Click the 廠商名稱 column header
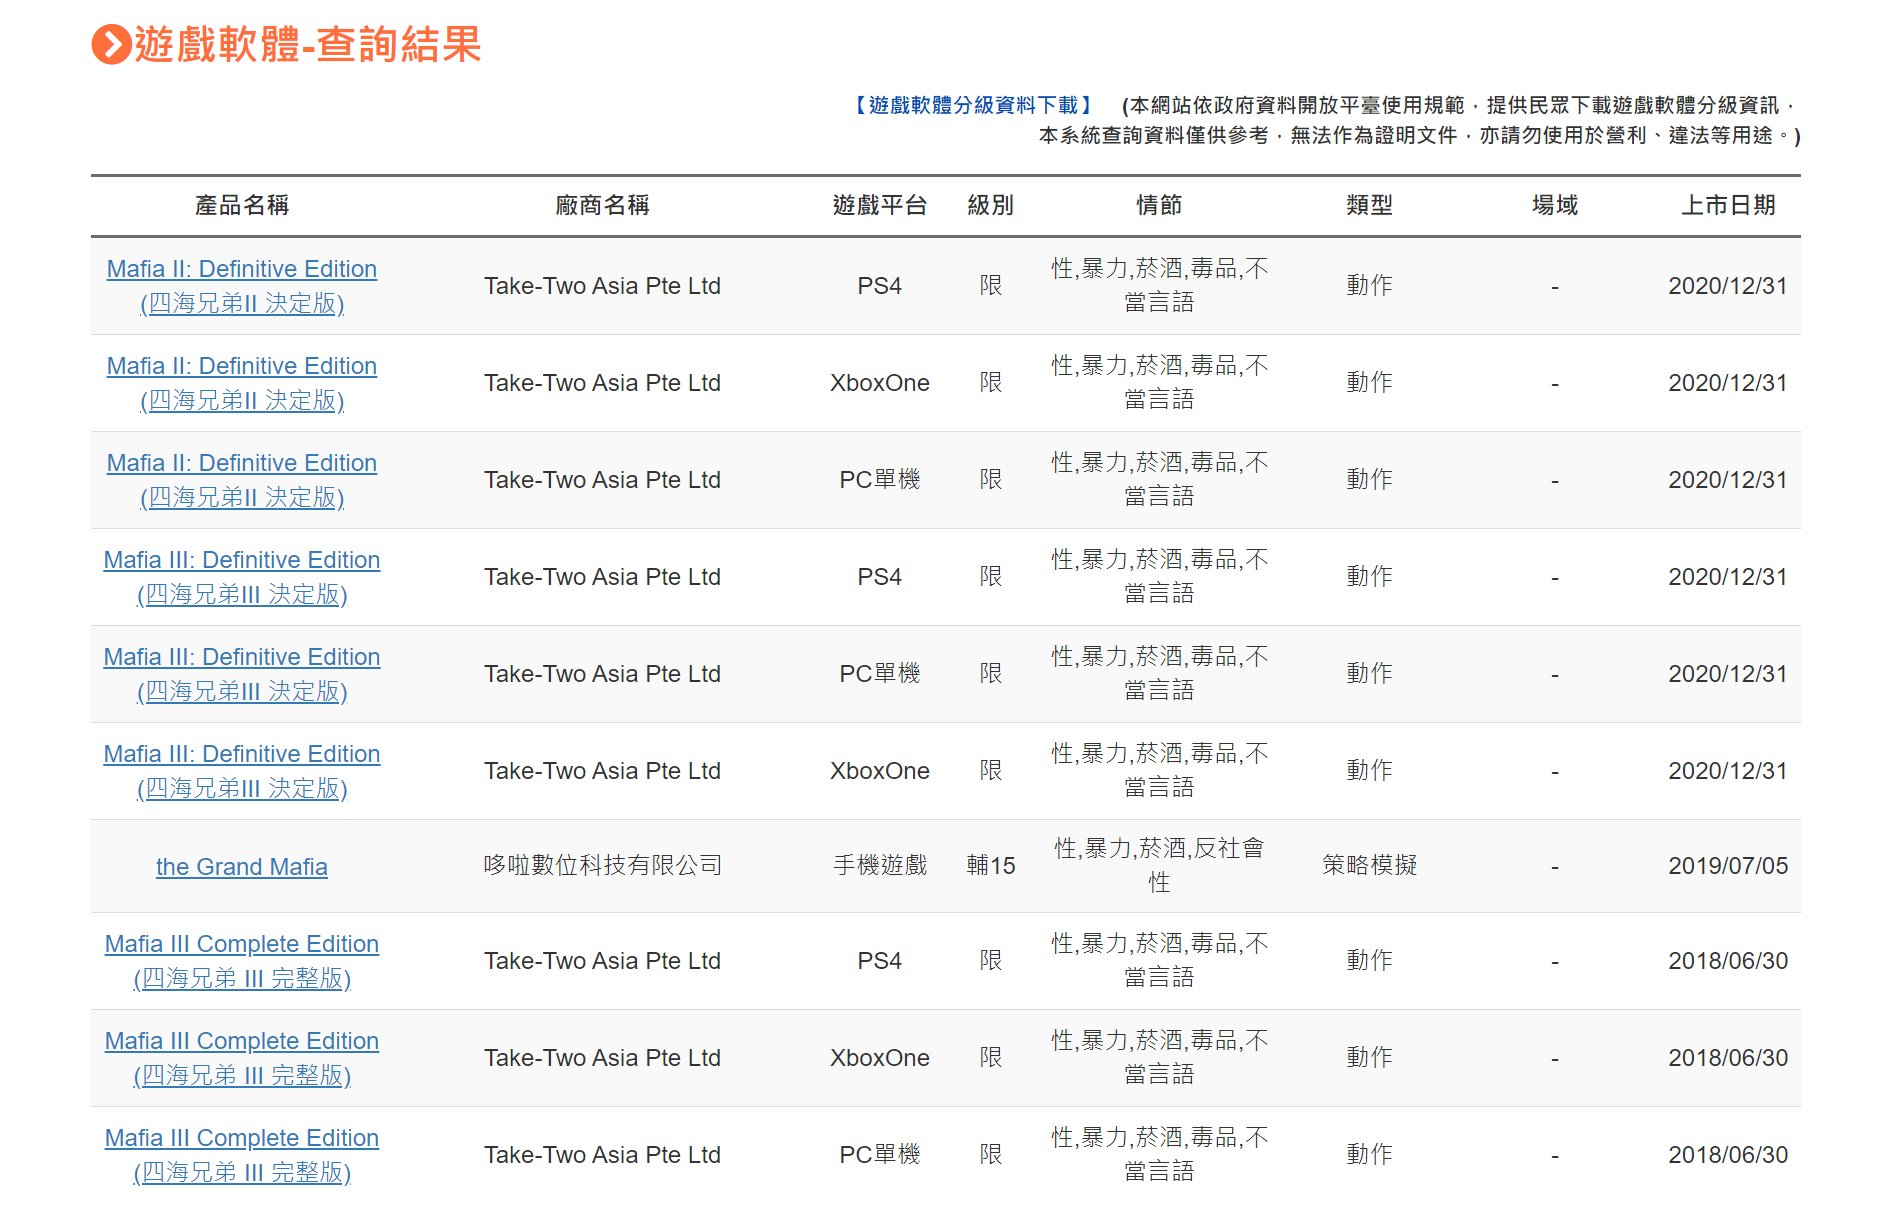Image resolution: width=1901 pixels, height=1226 pixels. point(602,205)
